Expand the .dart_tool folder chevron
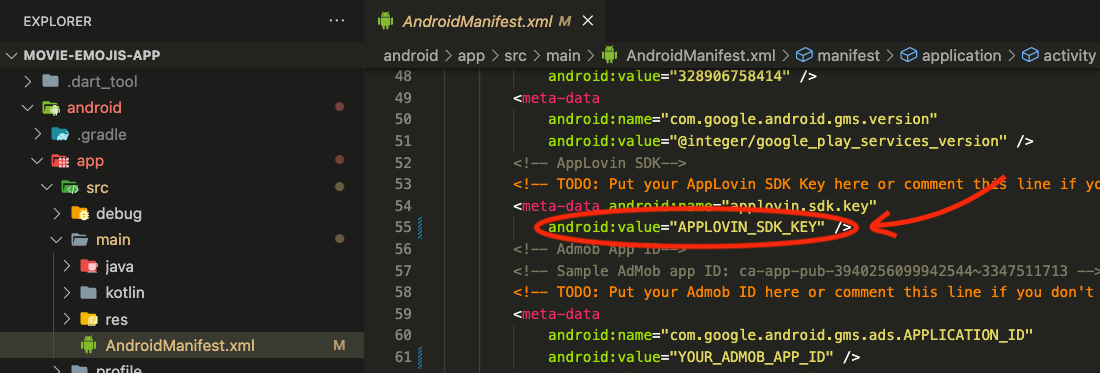The width and height of the screenshot is (1100, 373). click(28, 82)
